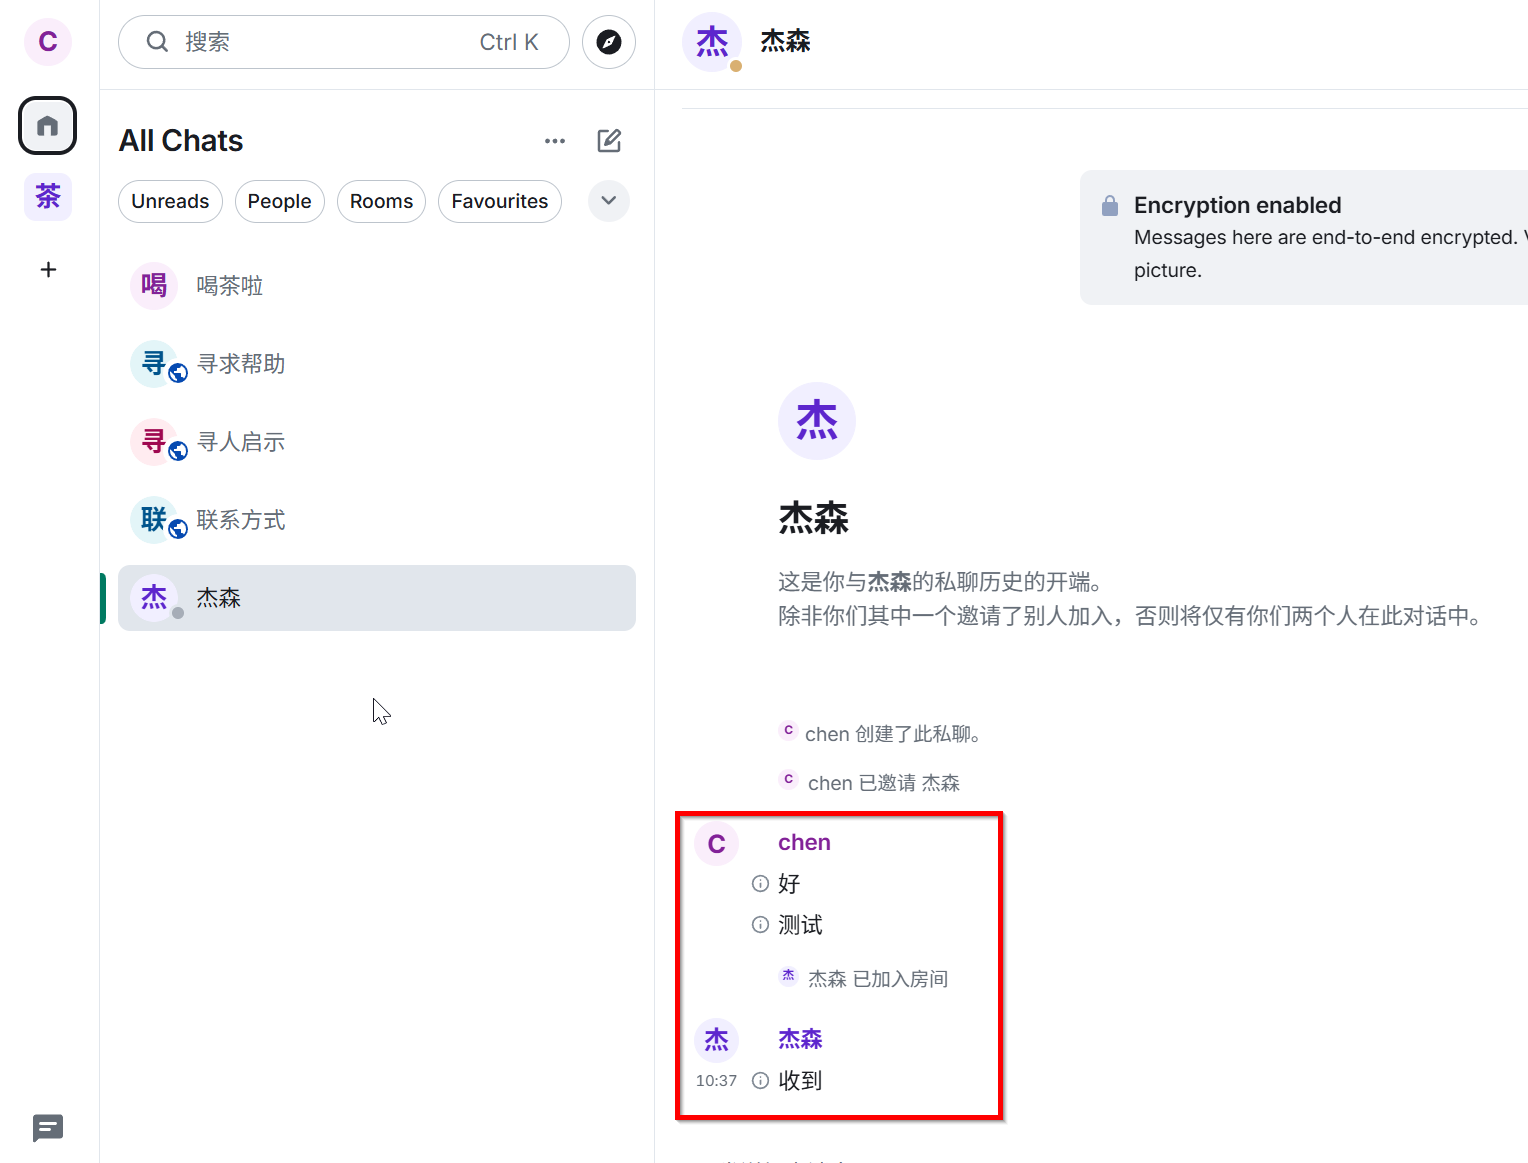Filter chats by People
1528x1163 pixels.
tap(280, 201)
